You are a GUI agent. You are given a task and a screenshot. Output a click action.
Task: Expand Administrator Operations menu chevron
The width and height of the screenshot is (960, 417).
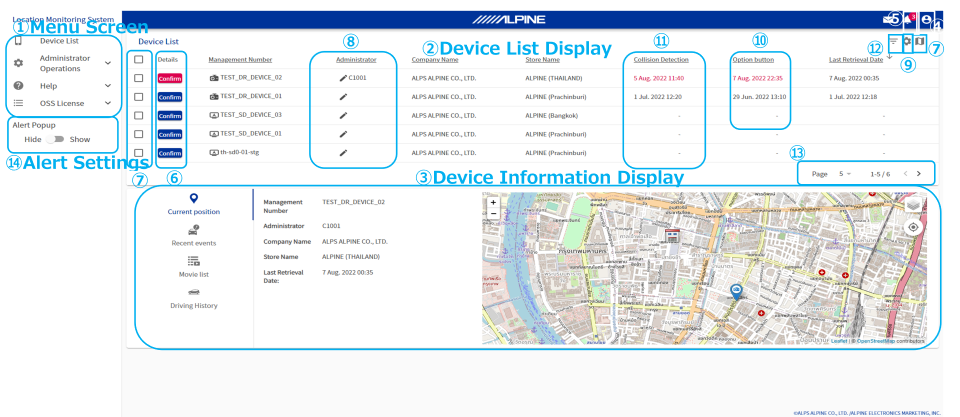point(108,63)
